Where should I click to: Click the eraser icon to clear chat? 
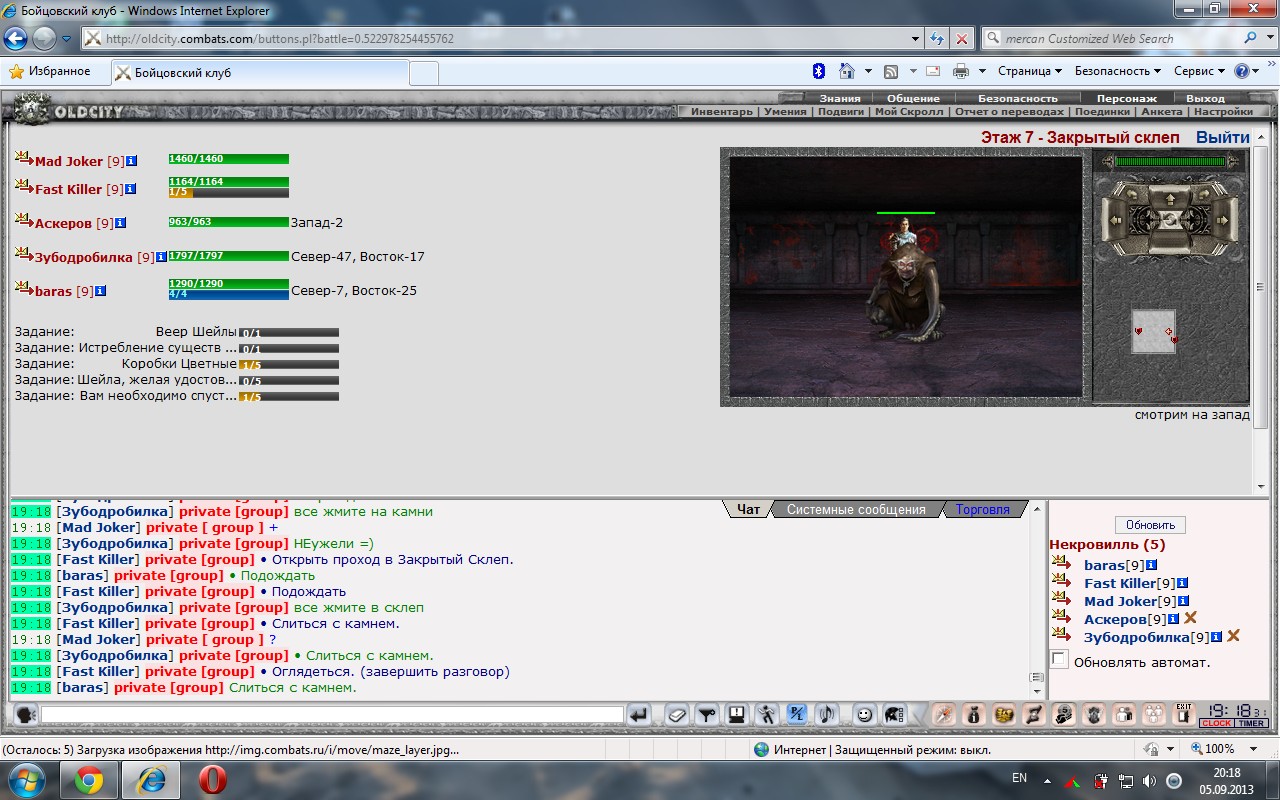(x=677, y=715)
